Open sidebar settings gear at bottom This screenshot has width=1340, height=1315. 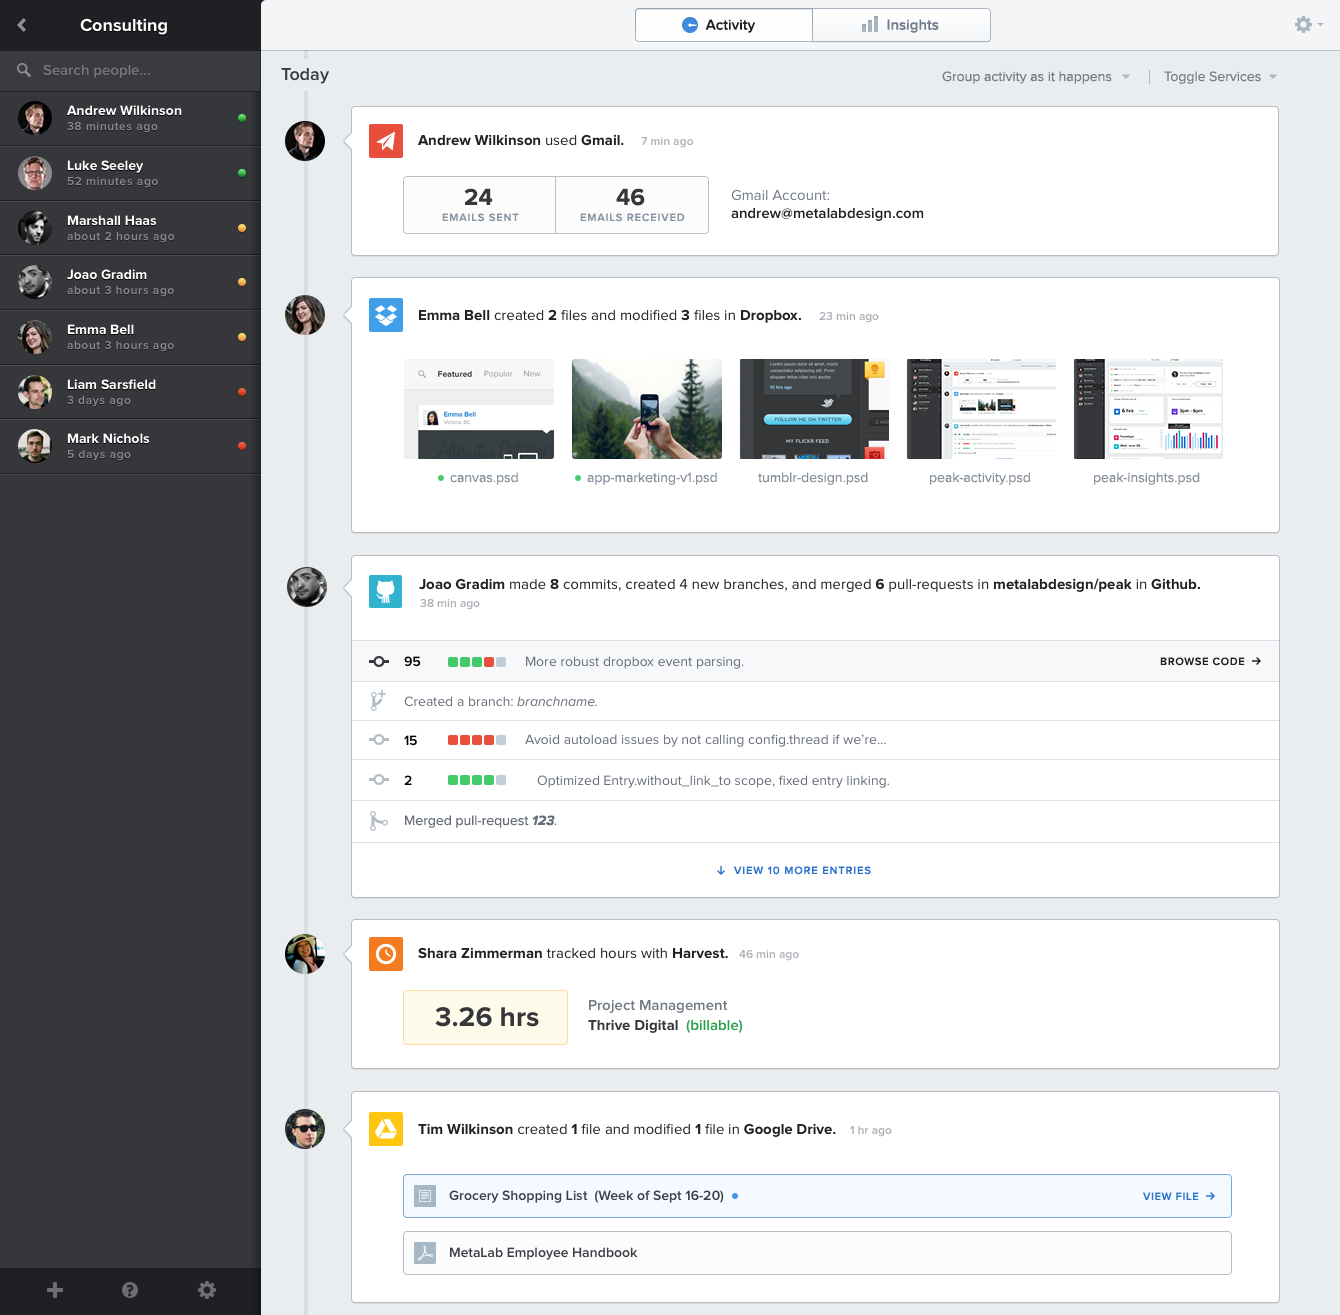[207, 1290]
